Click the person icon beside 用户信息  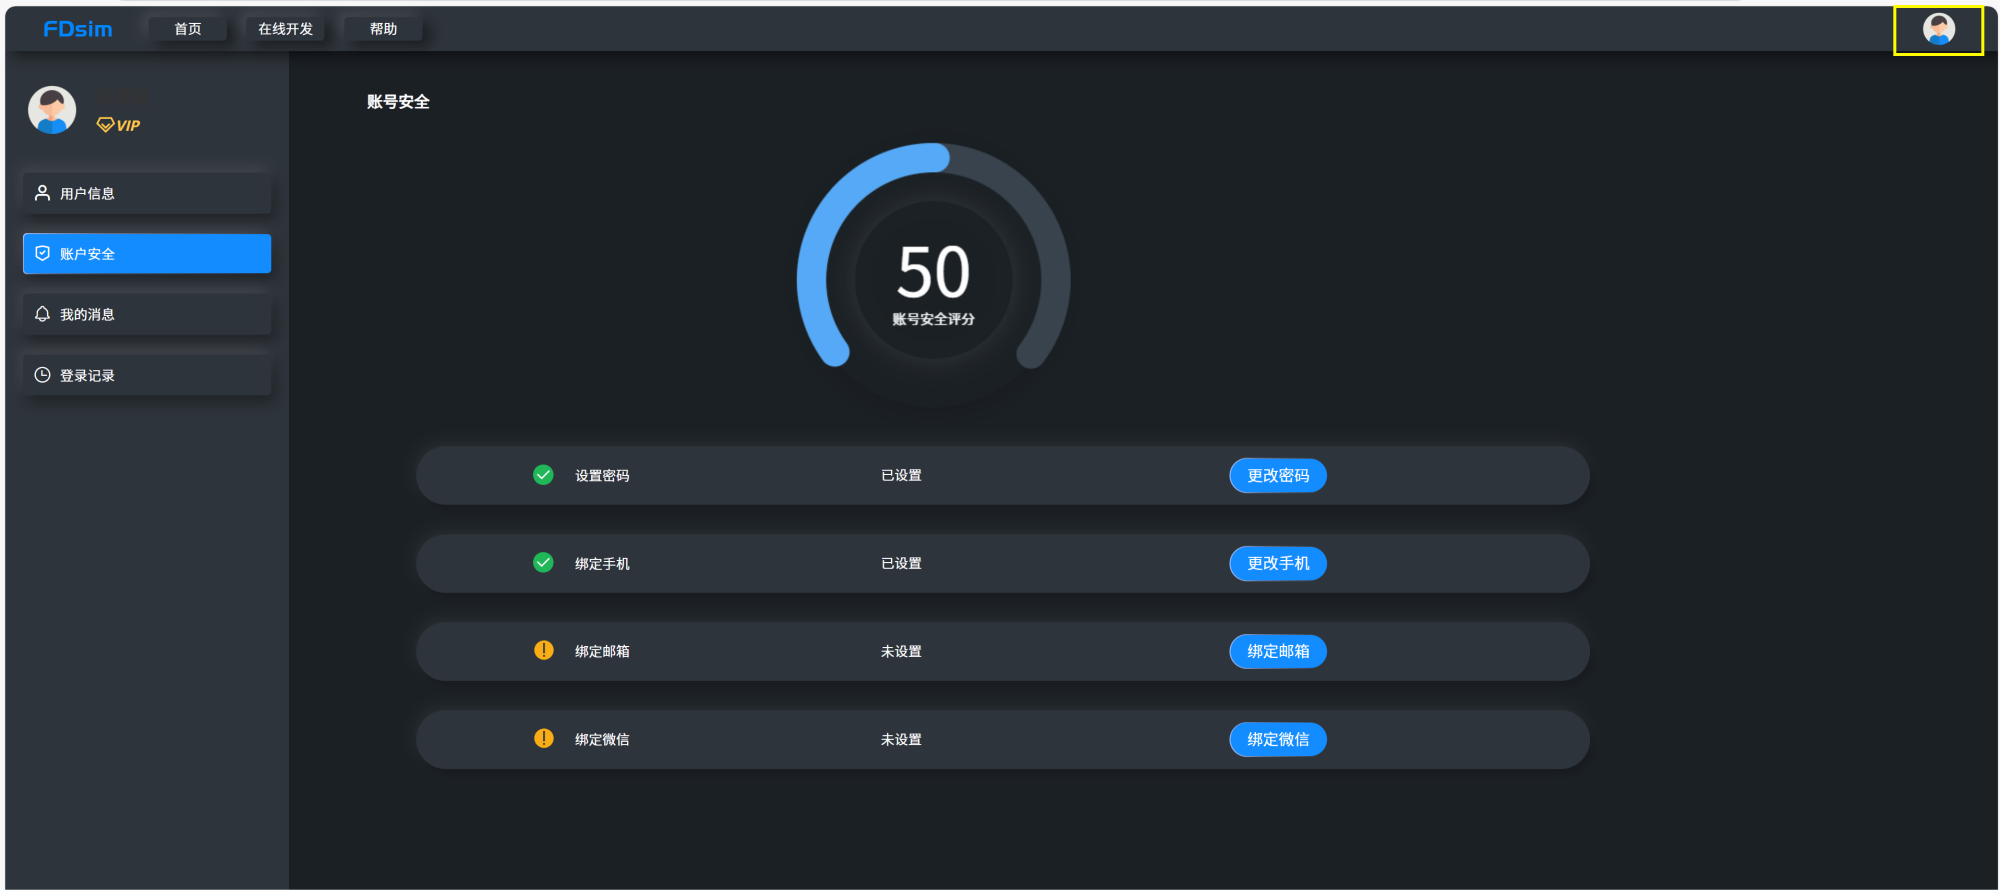(x=42, y=193)
